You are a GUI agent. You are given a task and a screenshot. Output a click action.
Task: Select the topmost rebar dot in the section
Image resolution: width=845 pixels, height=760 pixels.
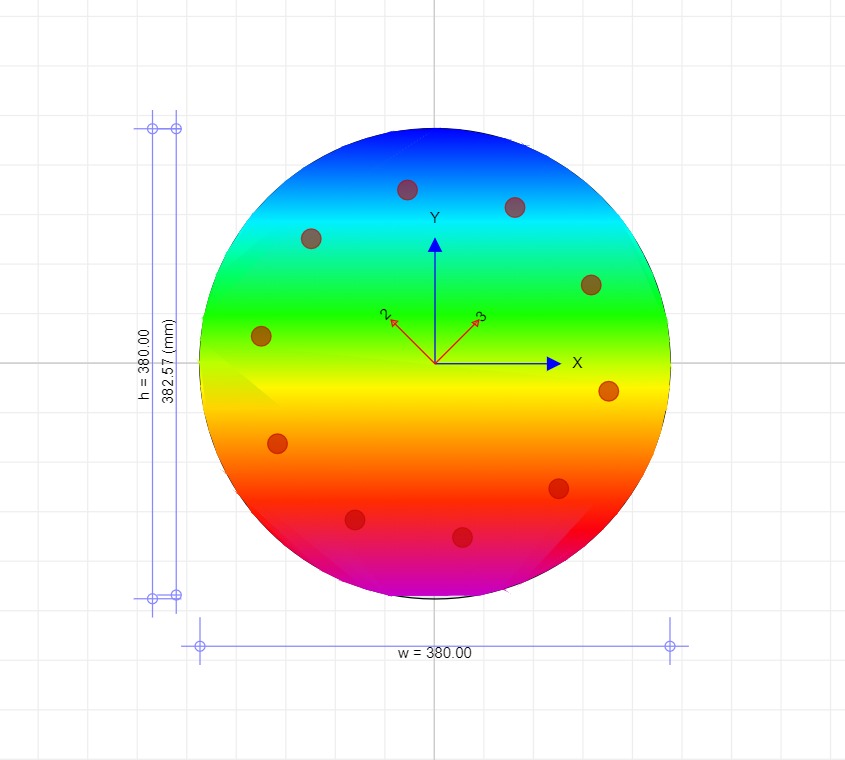point(407,190)
